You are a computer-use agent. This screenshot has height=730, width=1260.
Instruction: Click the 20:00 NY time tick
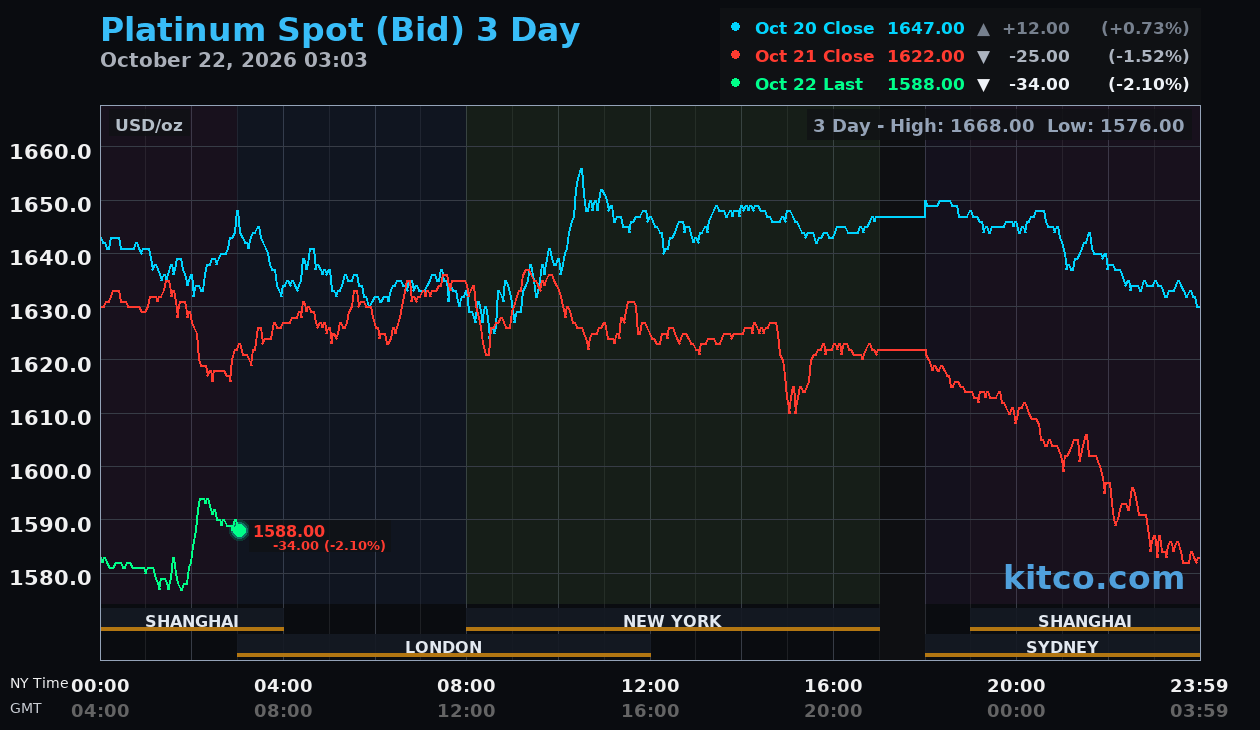coord(1016,686)
